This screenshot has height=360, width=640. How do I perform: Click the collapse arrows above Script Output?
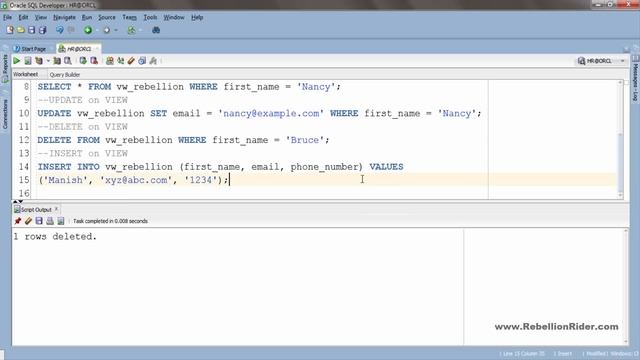click(18, 202)
